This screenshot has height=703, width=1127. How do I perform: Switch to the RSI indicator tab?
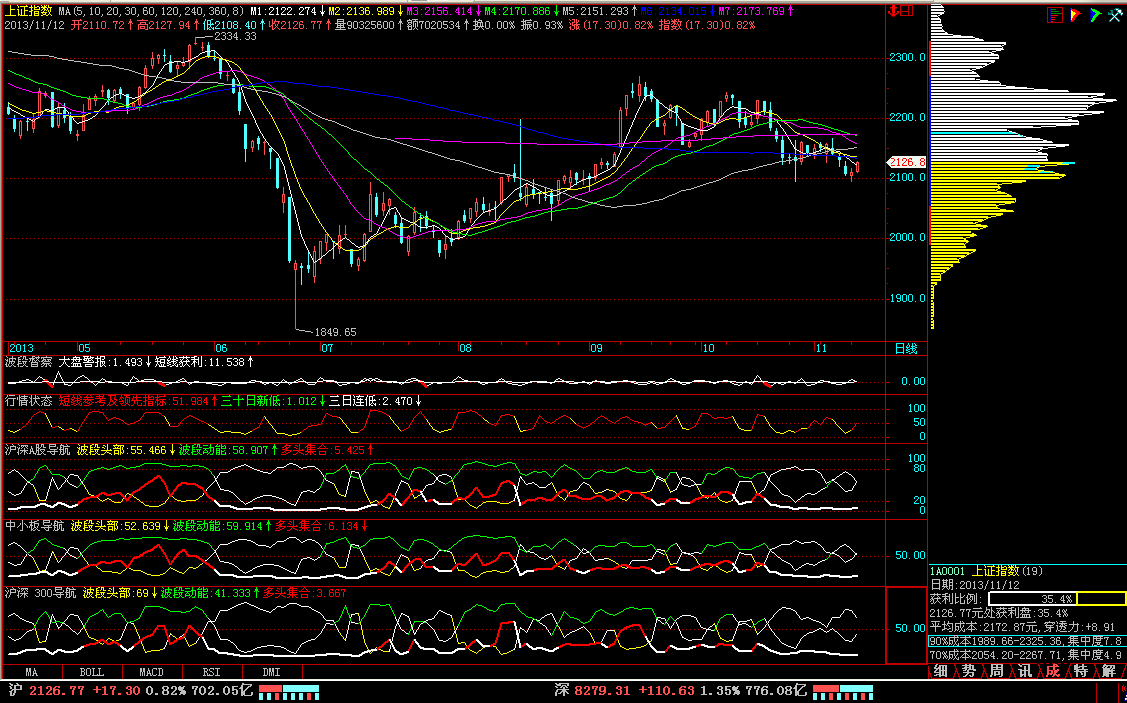211,672
